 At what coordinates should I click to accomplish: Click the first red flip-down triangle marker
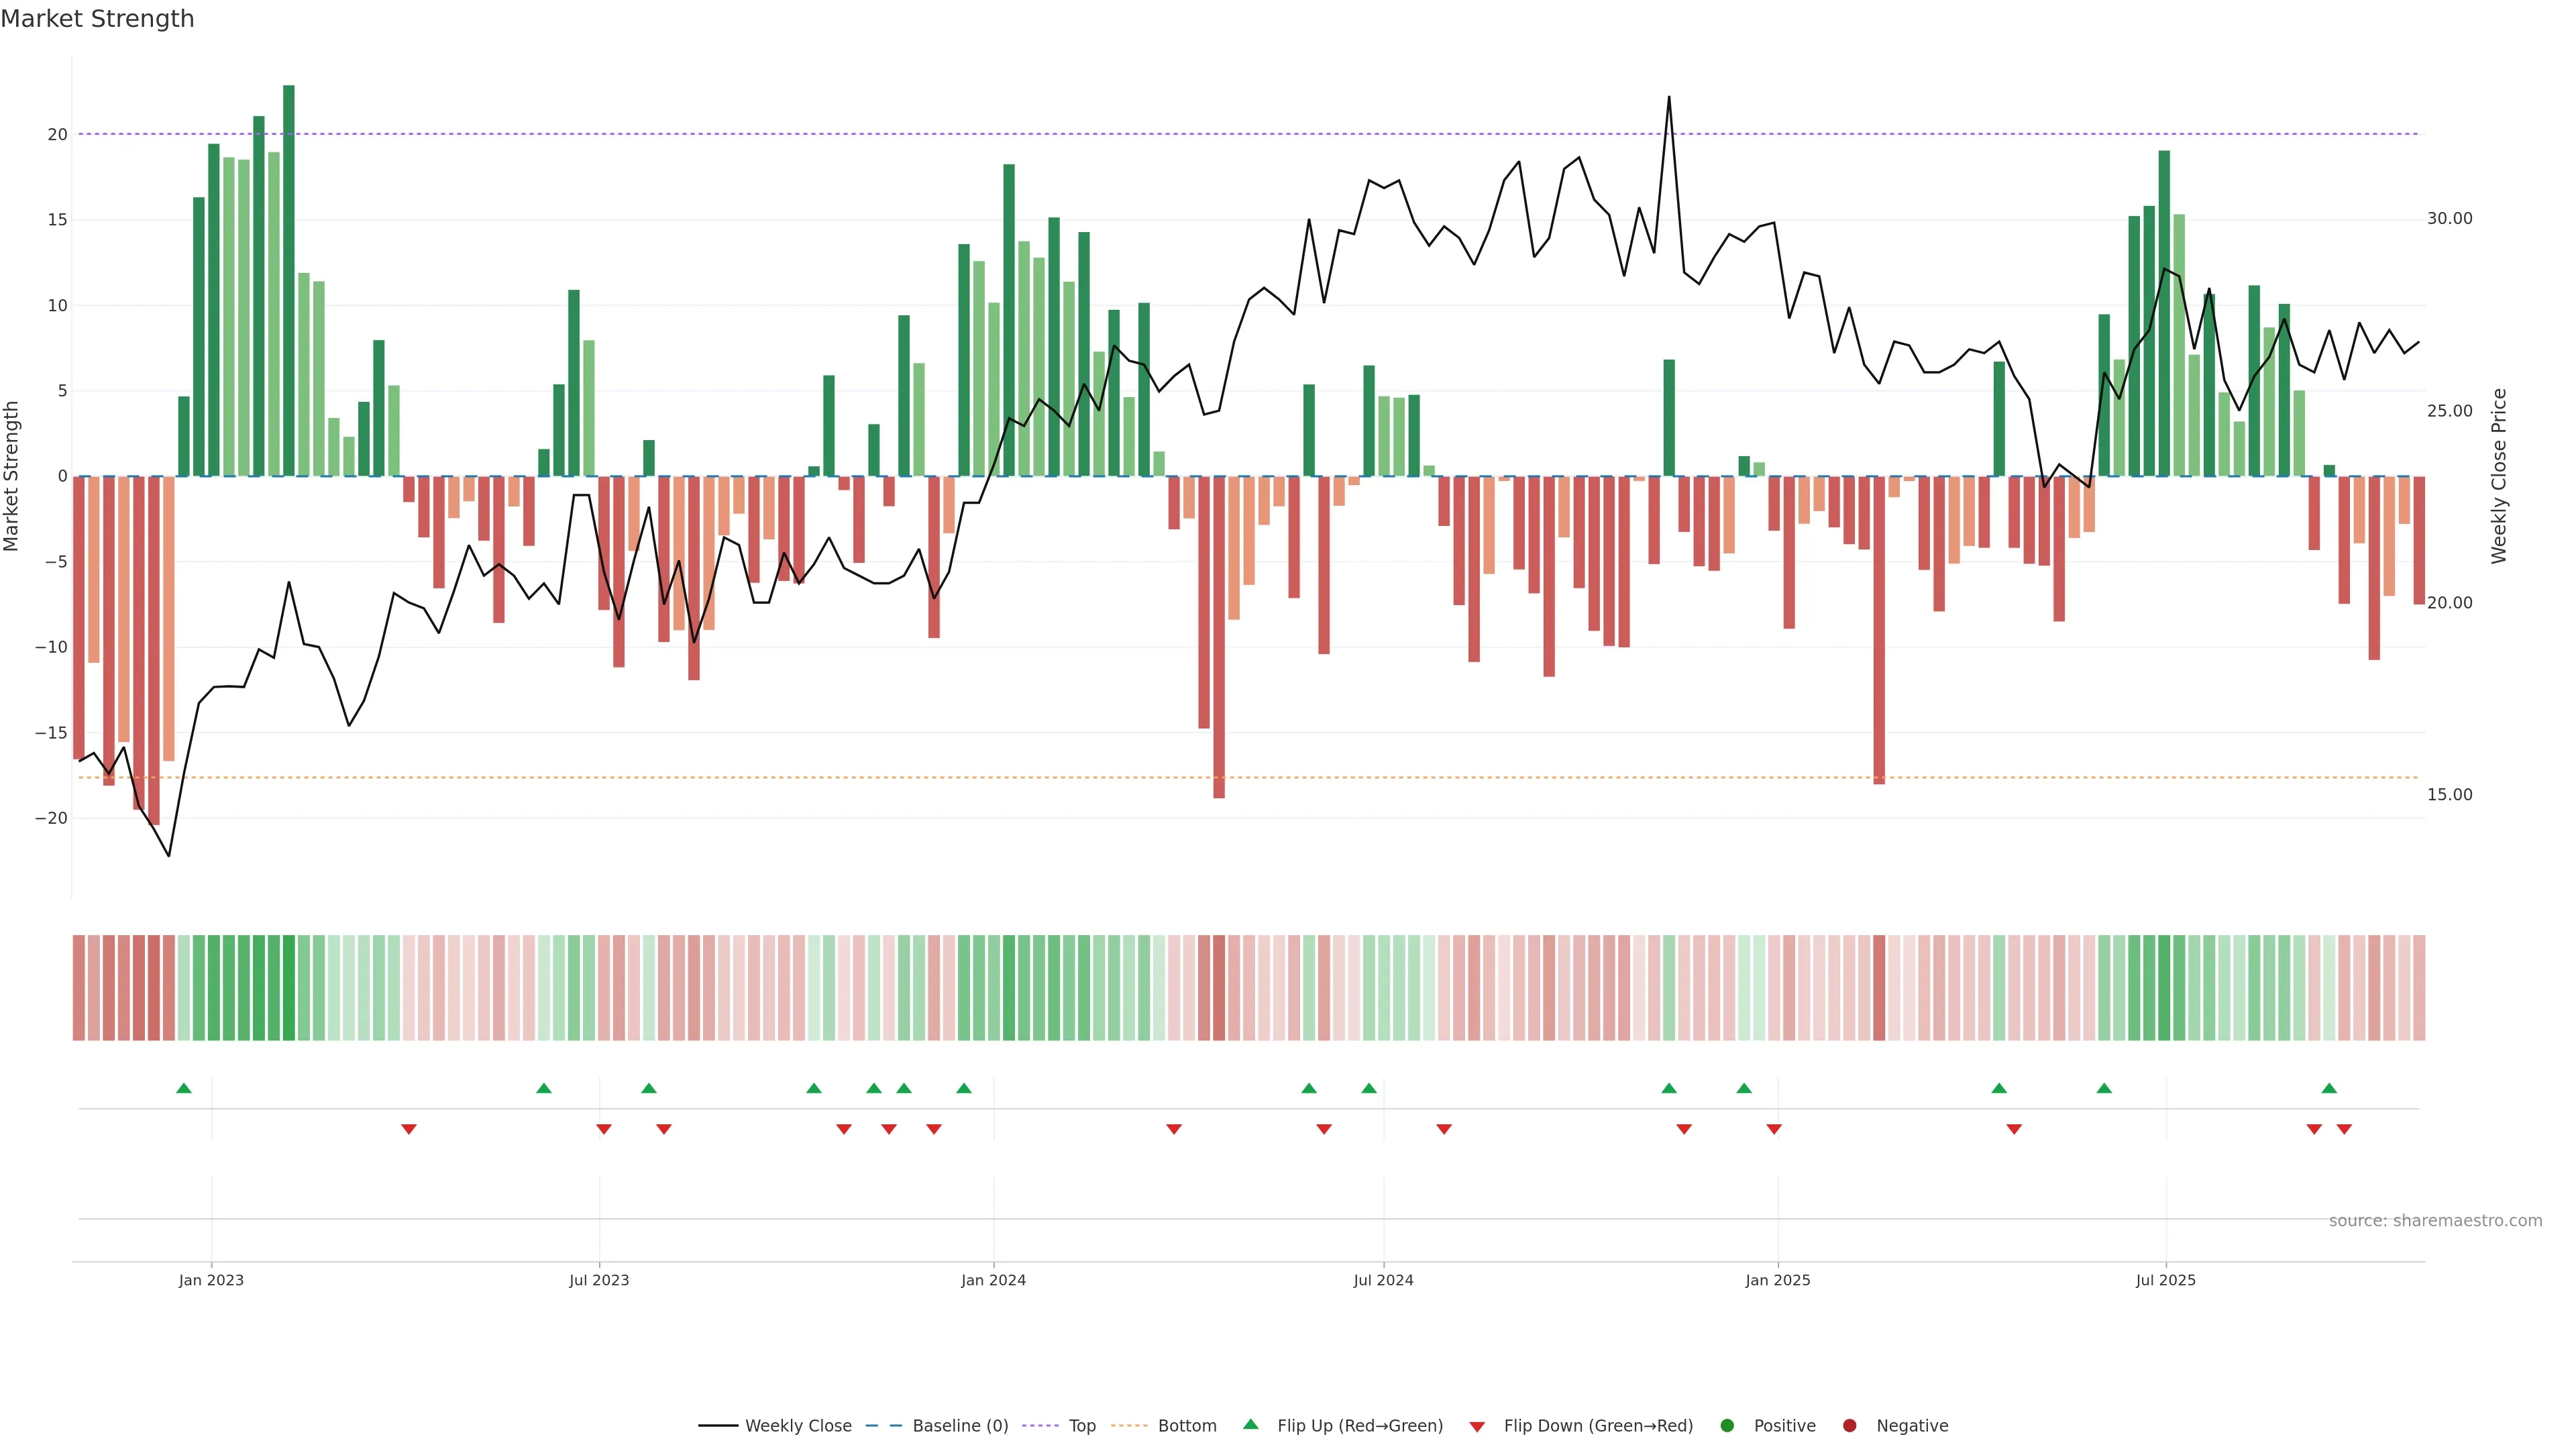tap(409, 1129)
